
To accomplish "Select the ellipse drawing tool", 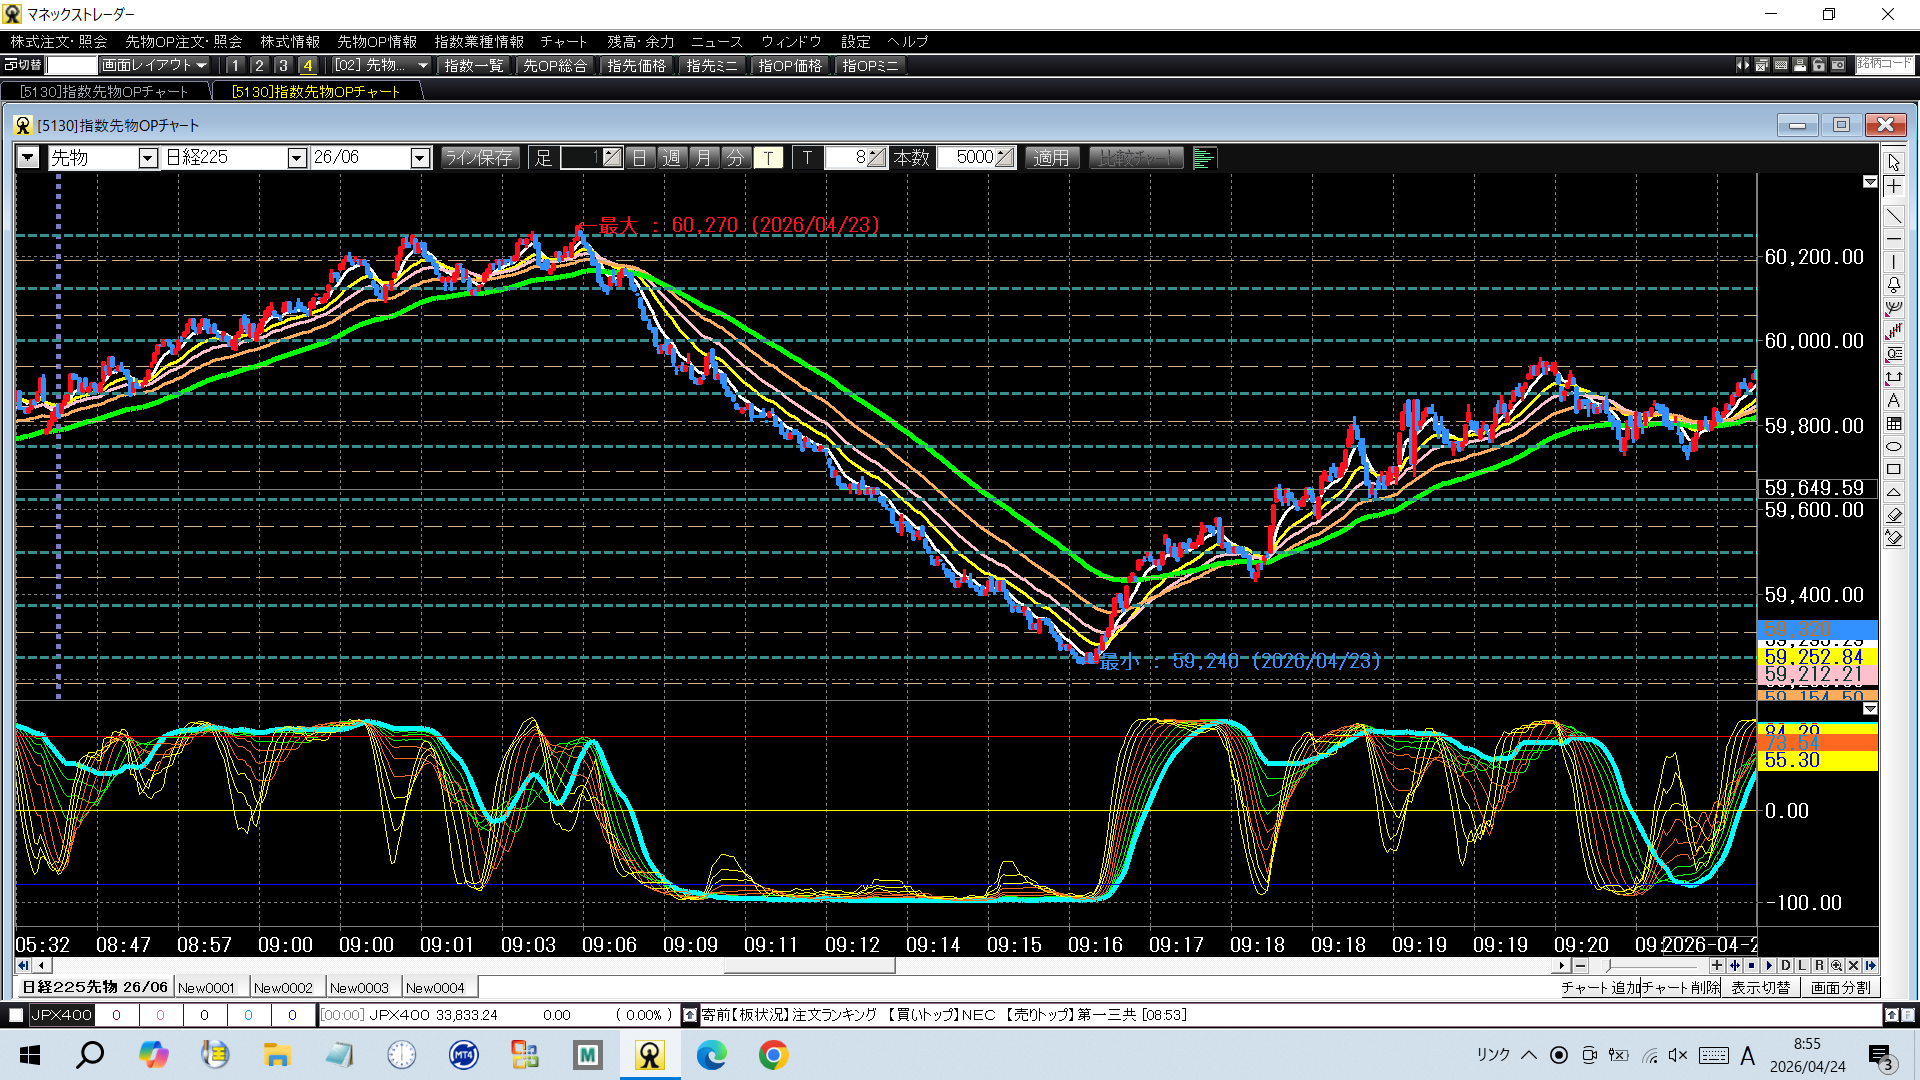I will [1893, 447].
